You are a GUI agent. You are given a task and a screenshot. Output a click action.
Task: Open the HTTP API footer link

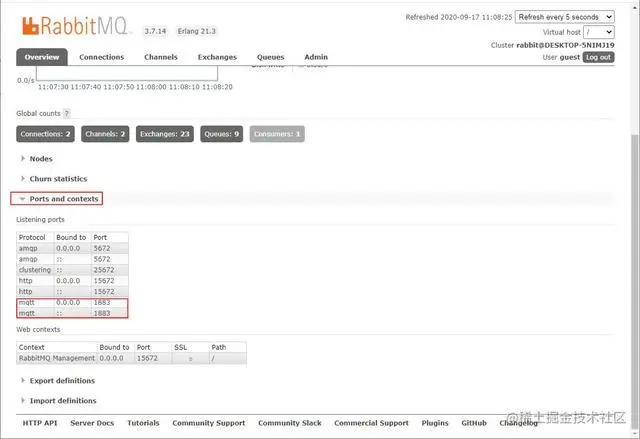point(40,423)
